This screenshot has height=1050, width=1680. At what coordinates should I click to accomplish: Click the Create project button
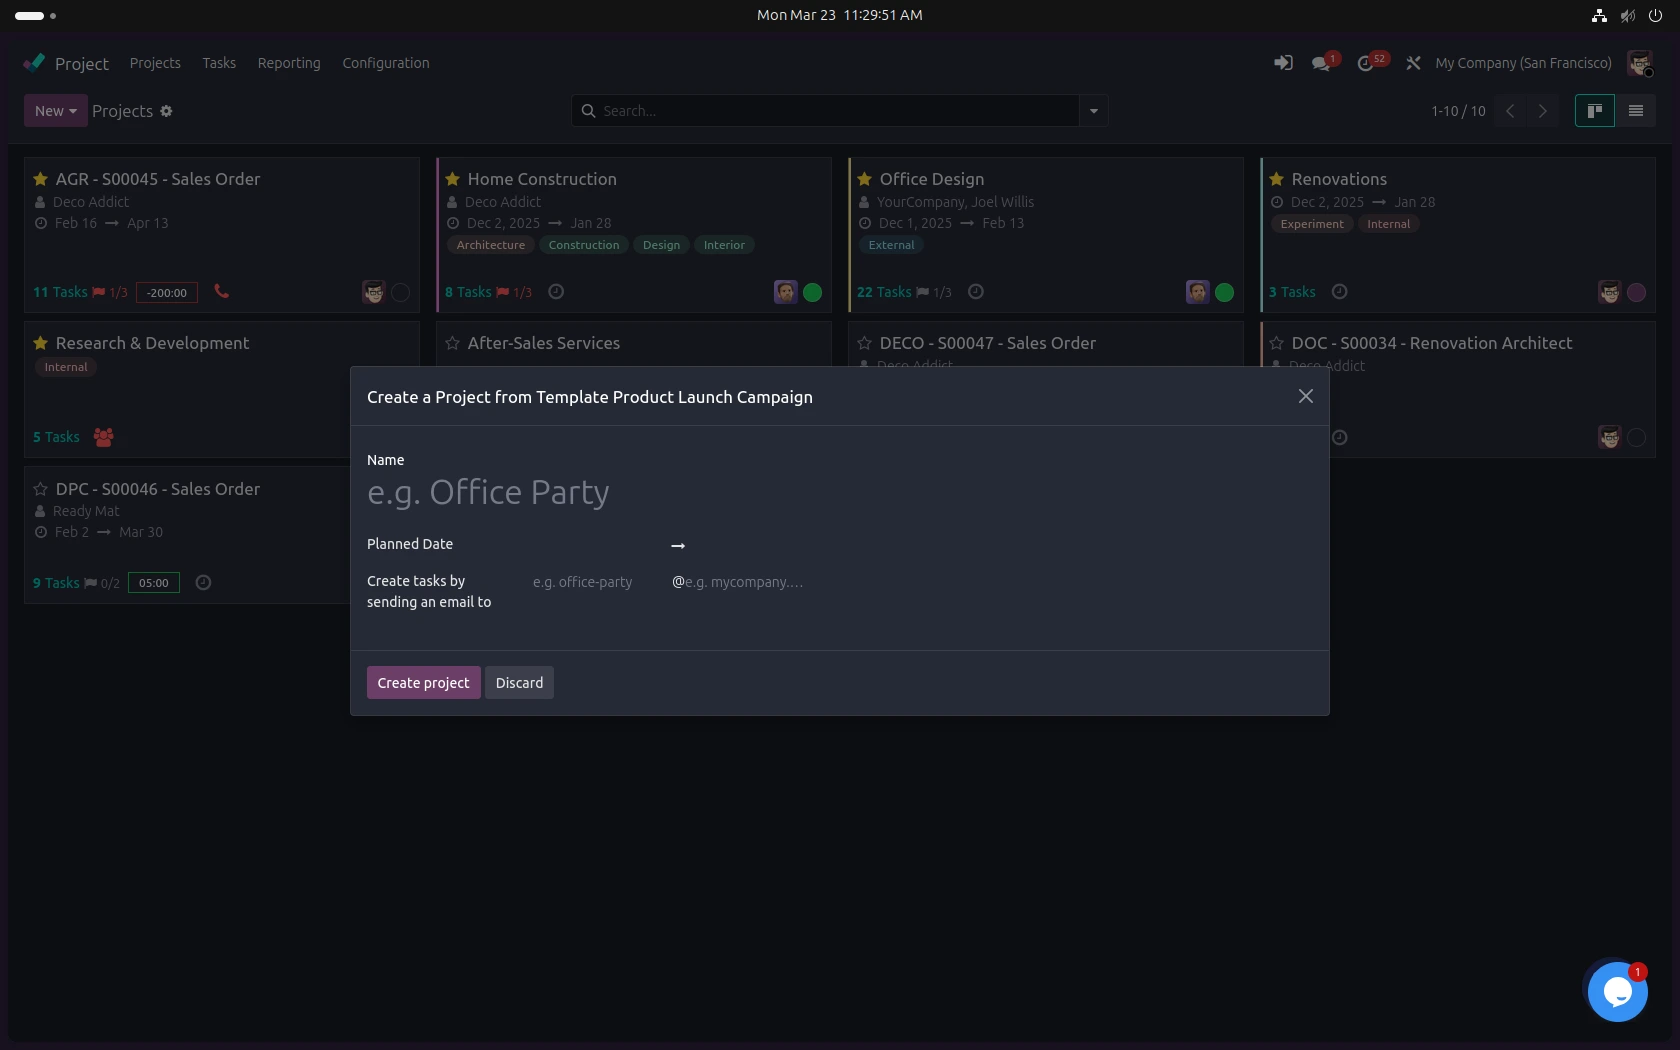point(423,683)
